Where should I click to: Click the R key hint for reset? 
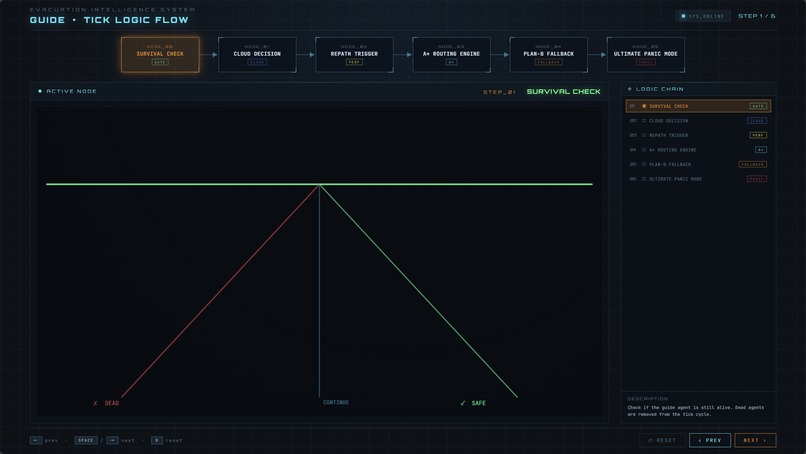click(157, 440)
